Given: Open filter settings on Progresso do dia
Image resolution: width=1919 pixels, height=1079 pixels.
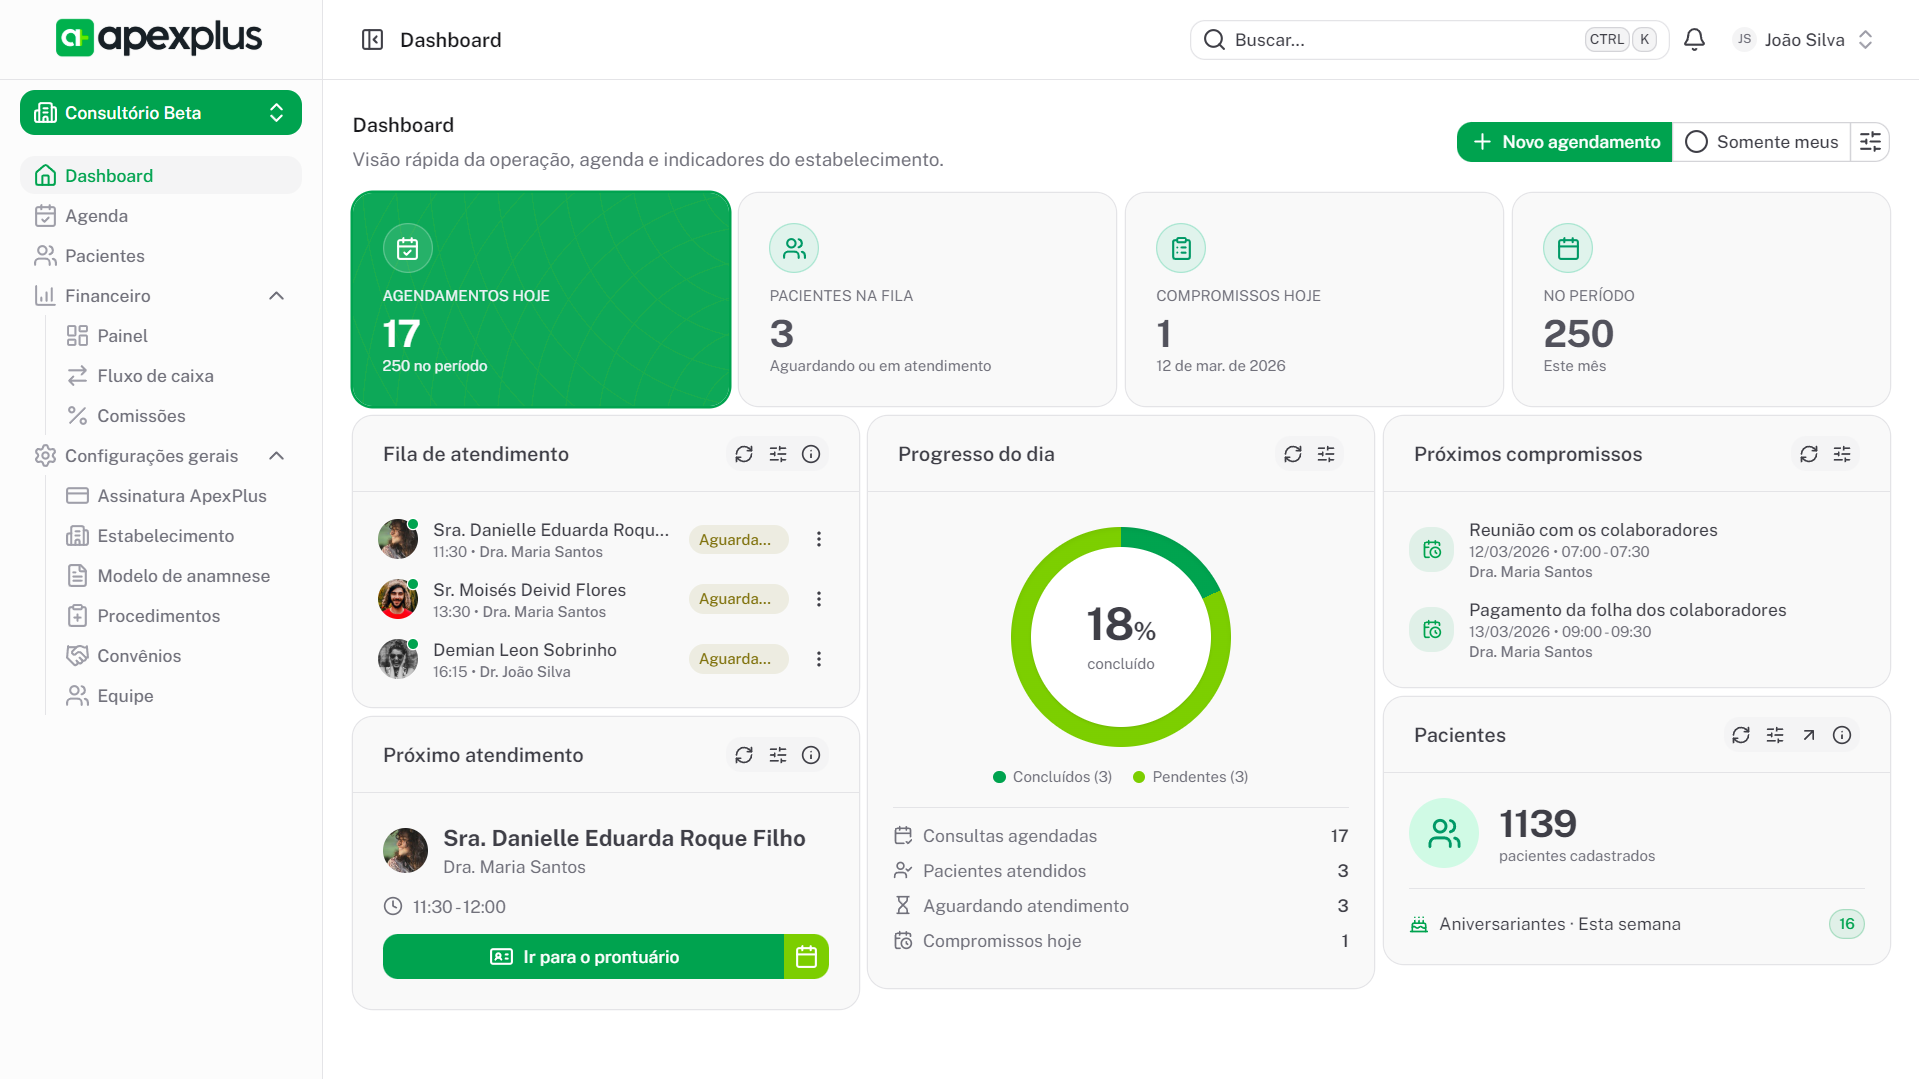Looking at the screenshot, I should coord(1326,454).
